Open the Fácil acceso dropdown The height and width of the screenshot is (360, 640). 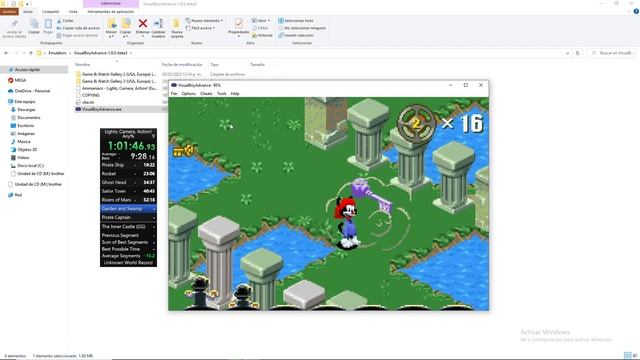click(200, 28)
